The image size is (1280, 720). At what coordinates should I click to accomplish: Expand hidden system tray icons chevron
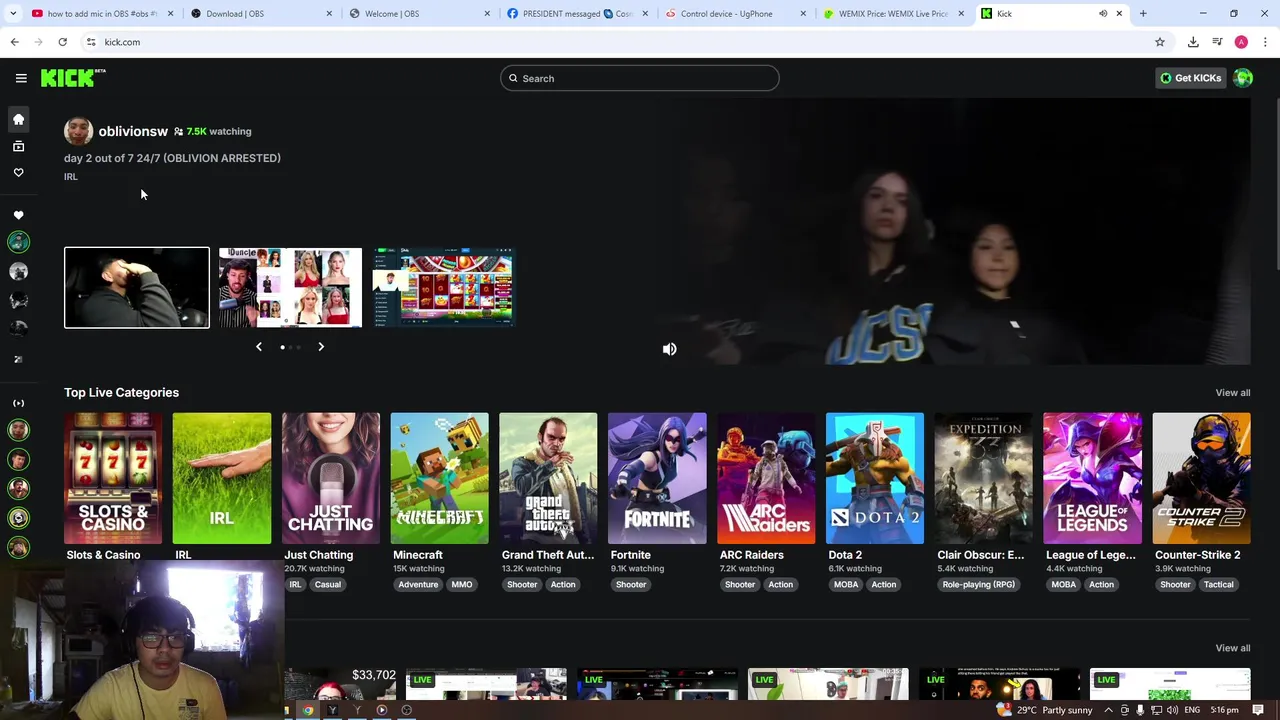click(x=1108, y=710)
